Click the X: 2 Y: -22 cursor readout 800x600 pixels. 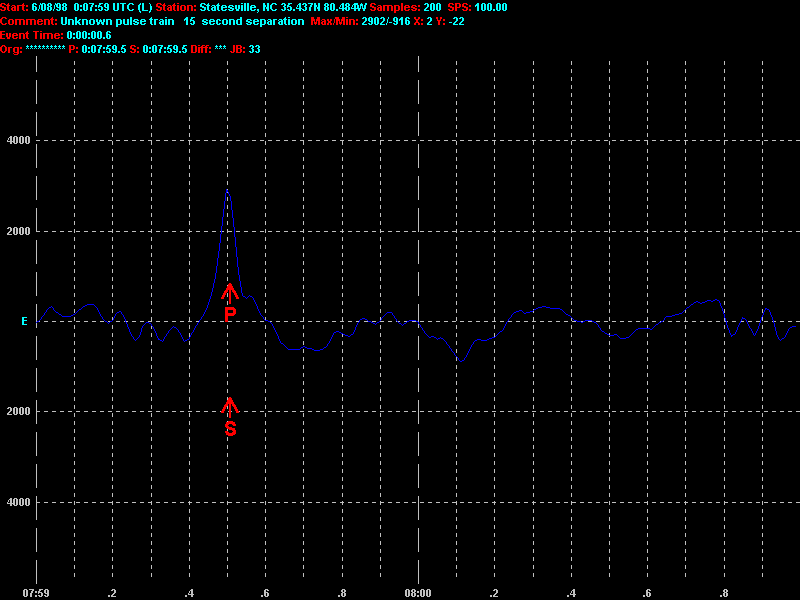click(x=450, y=21)
